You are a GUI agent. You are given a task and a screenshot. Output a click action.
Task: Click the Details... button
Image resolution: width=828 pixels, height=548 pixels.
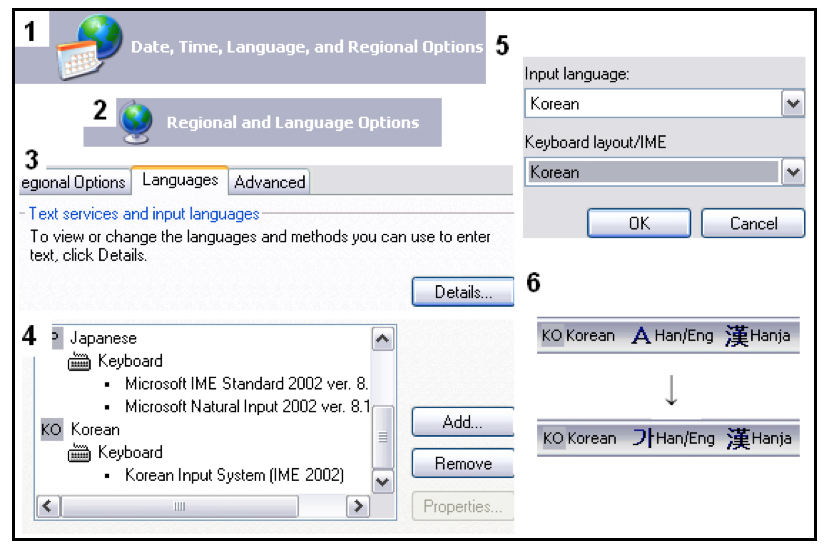click(x=463, y=292)
